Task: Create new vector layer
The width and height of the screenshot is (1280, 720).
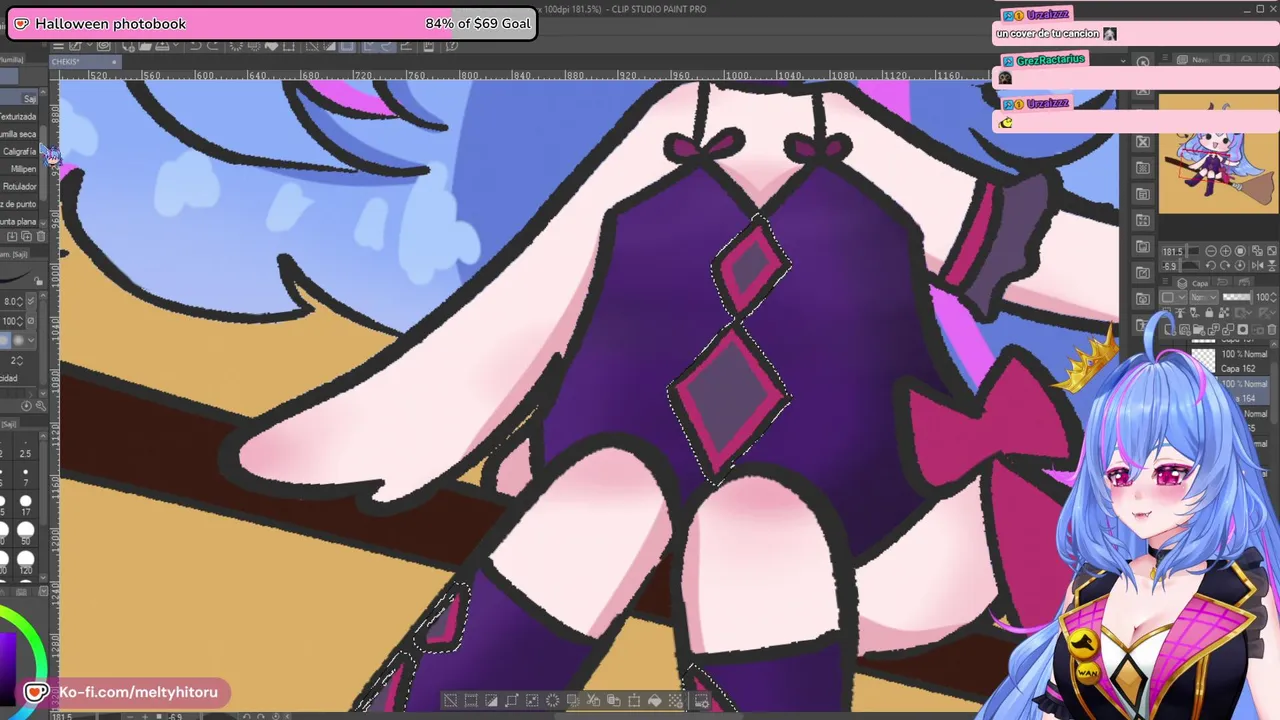Action: (1185, 329)
